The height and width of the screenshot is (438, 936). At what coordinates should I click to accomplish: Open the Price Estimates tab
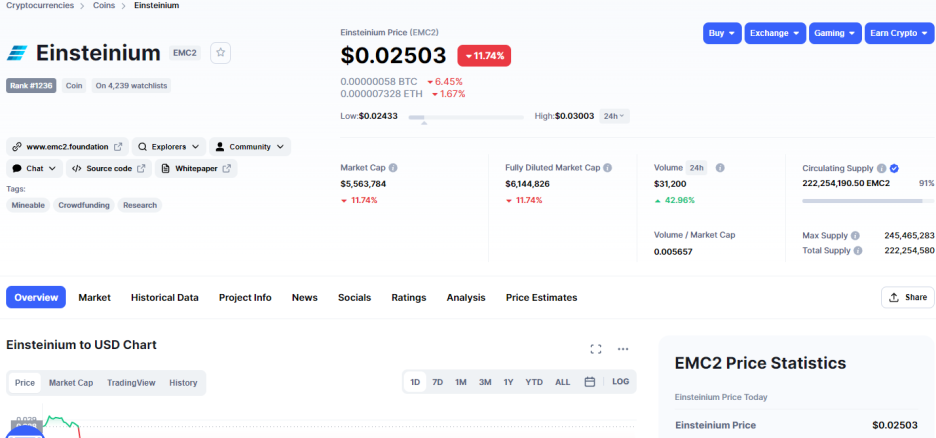click(541, 297)
